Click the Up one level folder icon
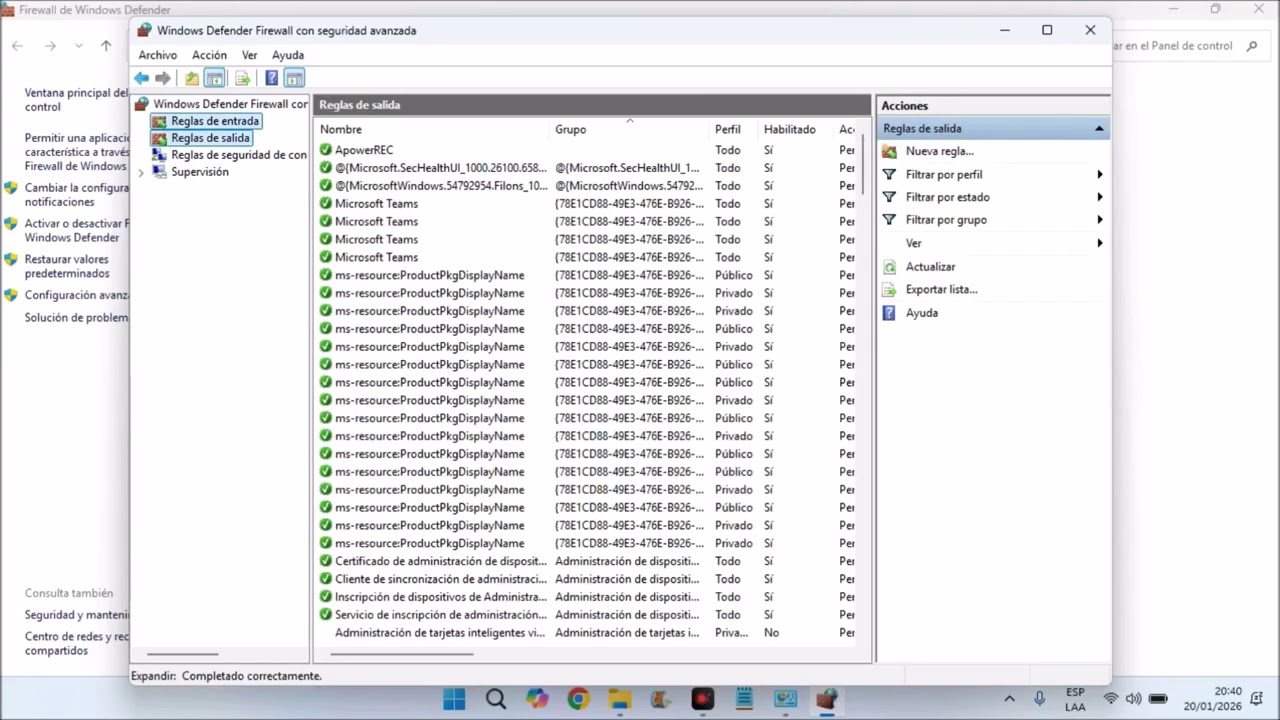1280x720 pixels. click(192, 78)
